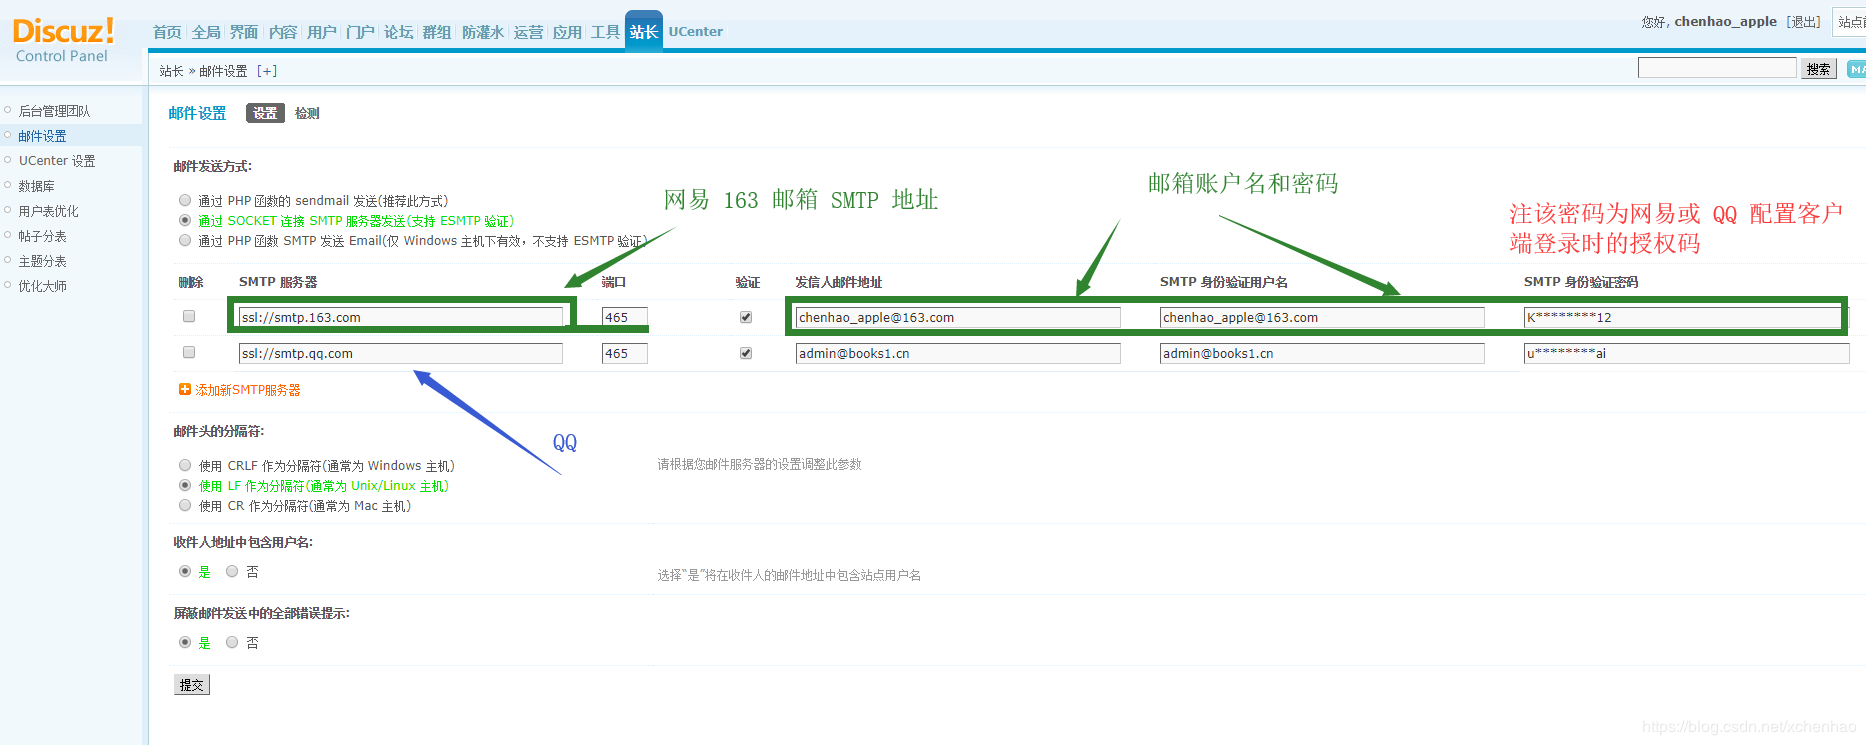Check the delete box for the smtp.163.com row
This screenshot has width=1866, height=745.
[x=189, y=317]
